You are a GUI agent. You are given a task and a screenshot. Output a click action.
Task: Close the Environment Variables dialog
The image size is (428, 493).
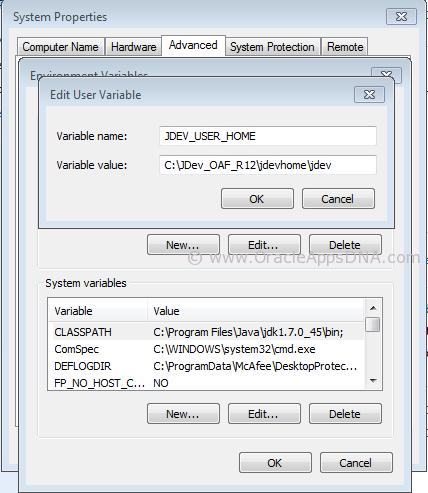(x=386, y=74)
